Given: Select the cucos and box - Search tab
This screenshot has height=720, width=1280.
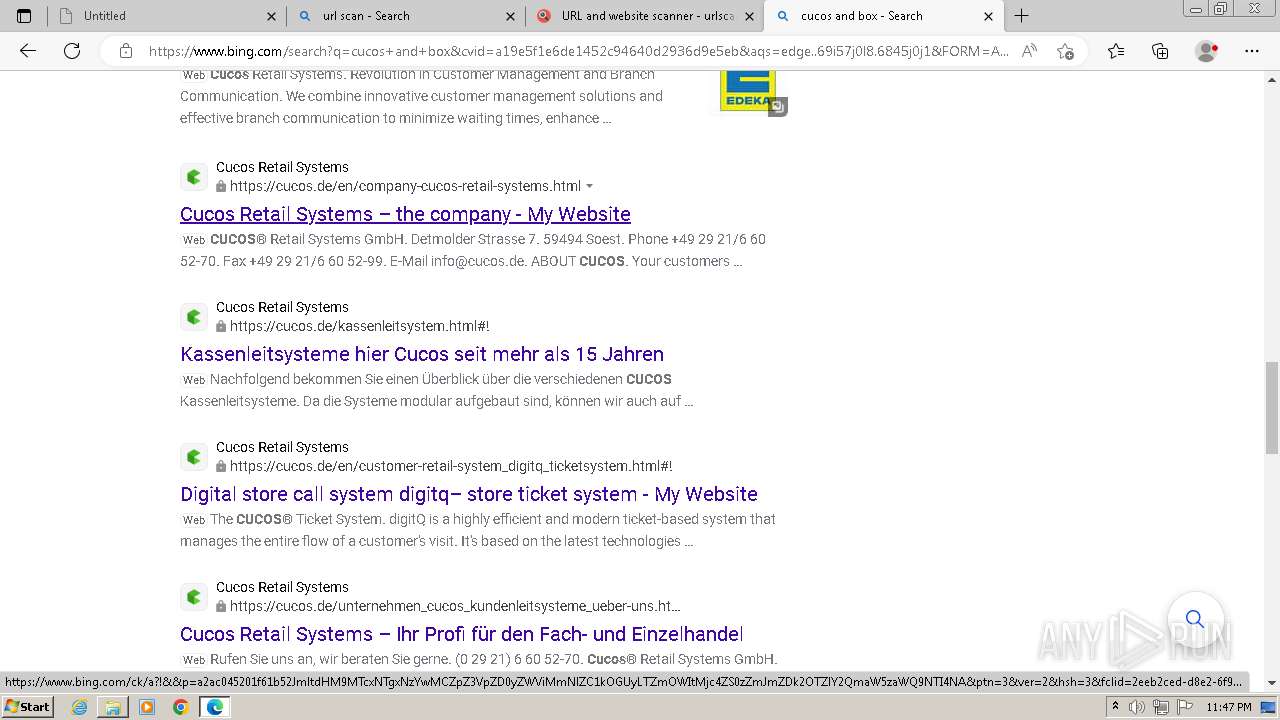Looking at the screenshot, I should [883, 16].
